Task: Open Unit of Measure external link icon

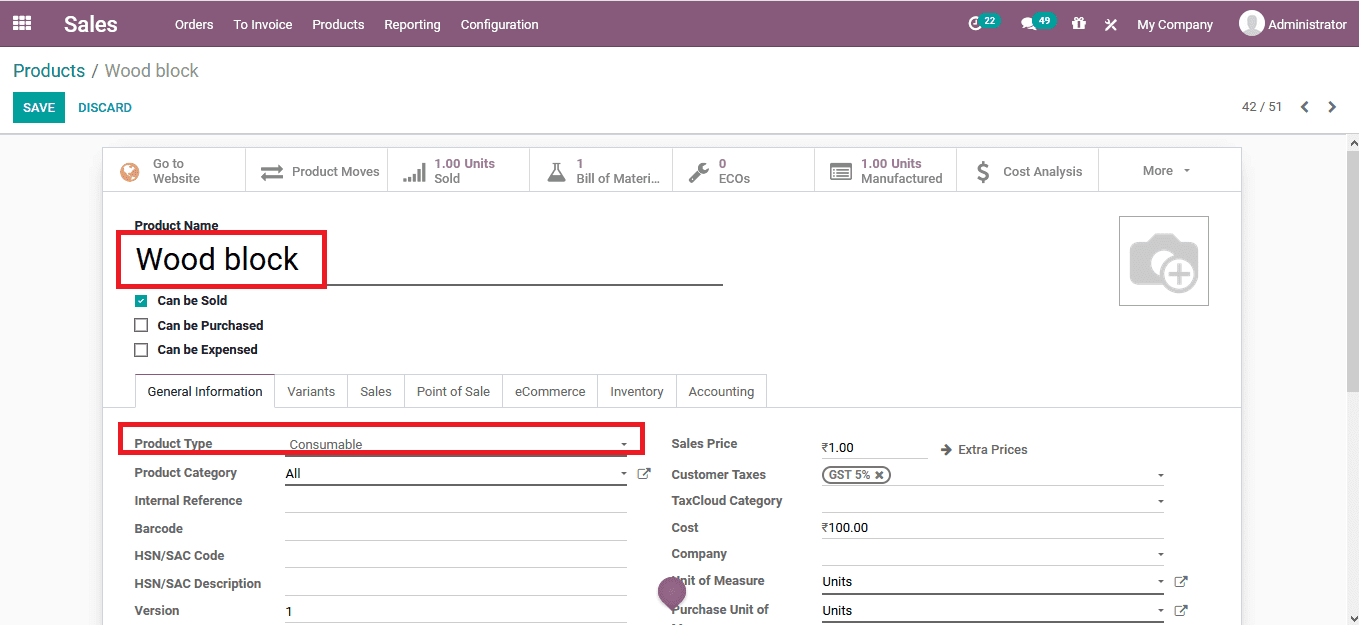Action: 1181,581
